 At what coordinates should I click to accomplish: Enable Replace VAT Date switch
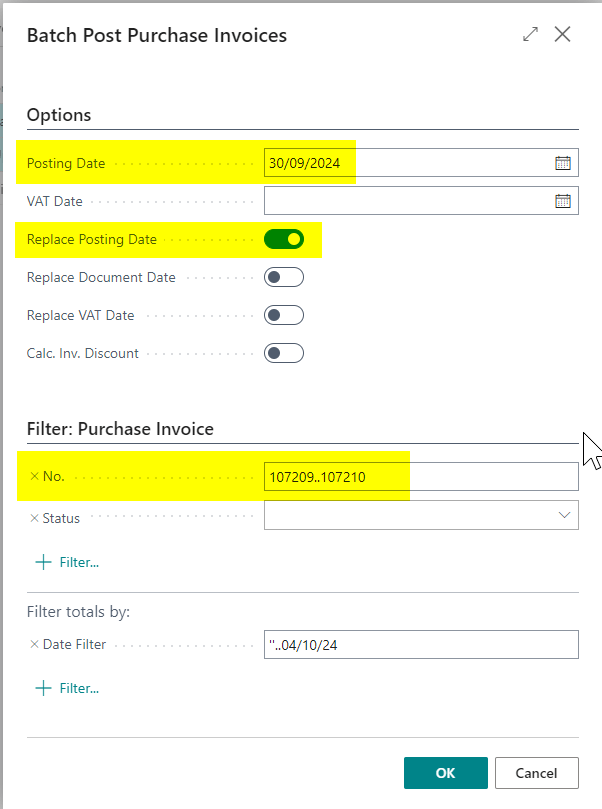(284, 315)
